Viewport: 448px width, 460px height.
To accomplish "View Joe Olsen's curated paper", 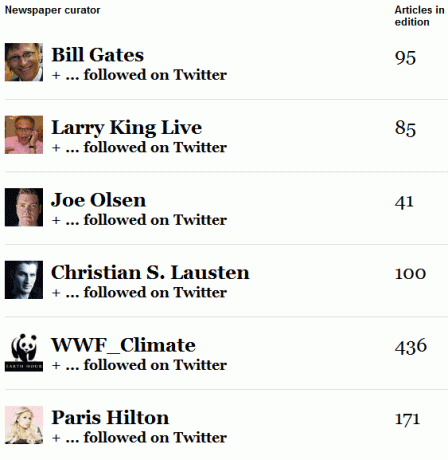I will [x=98, y=200].
